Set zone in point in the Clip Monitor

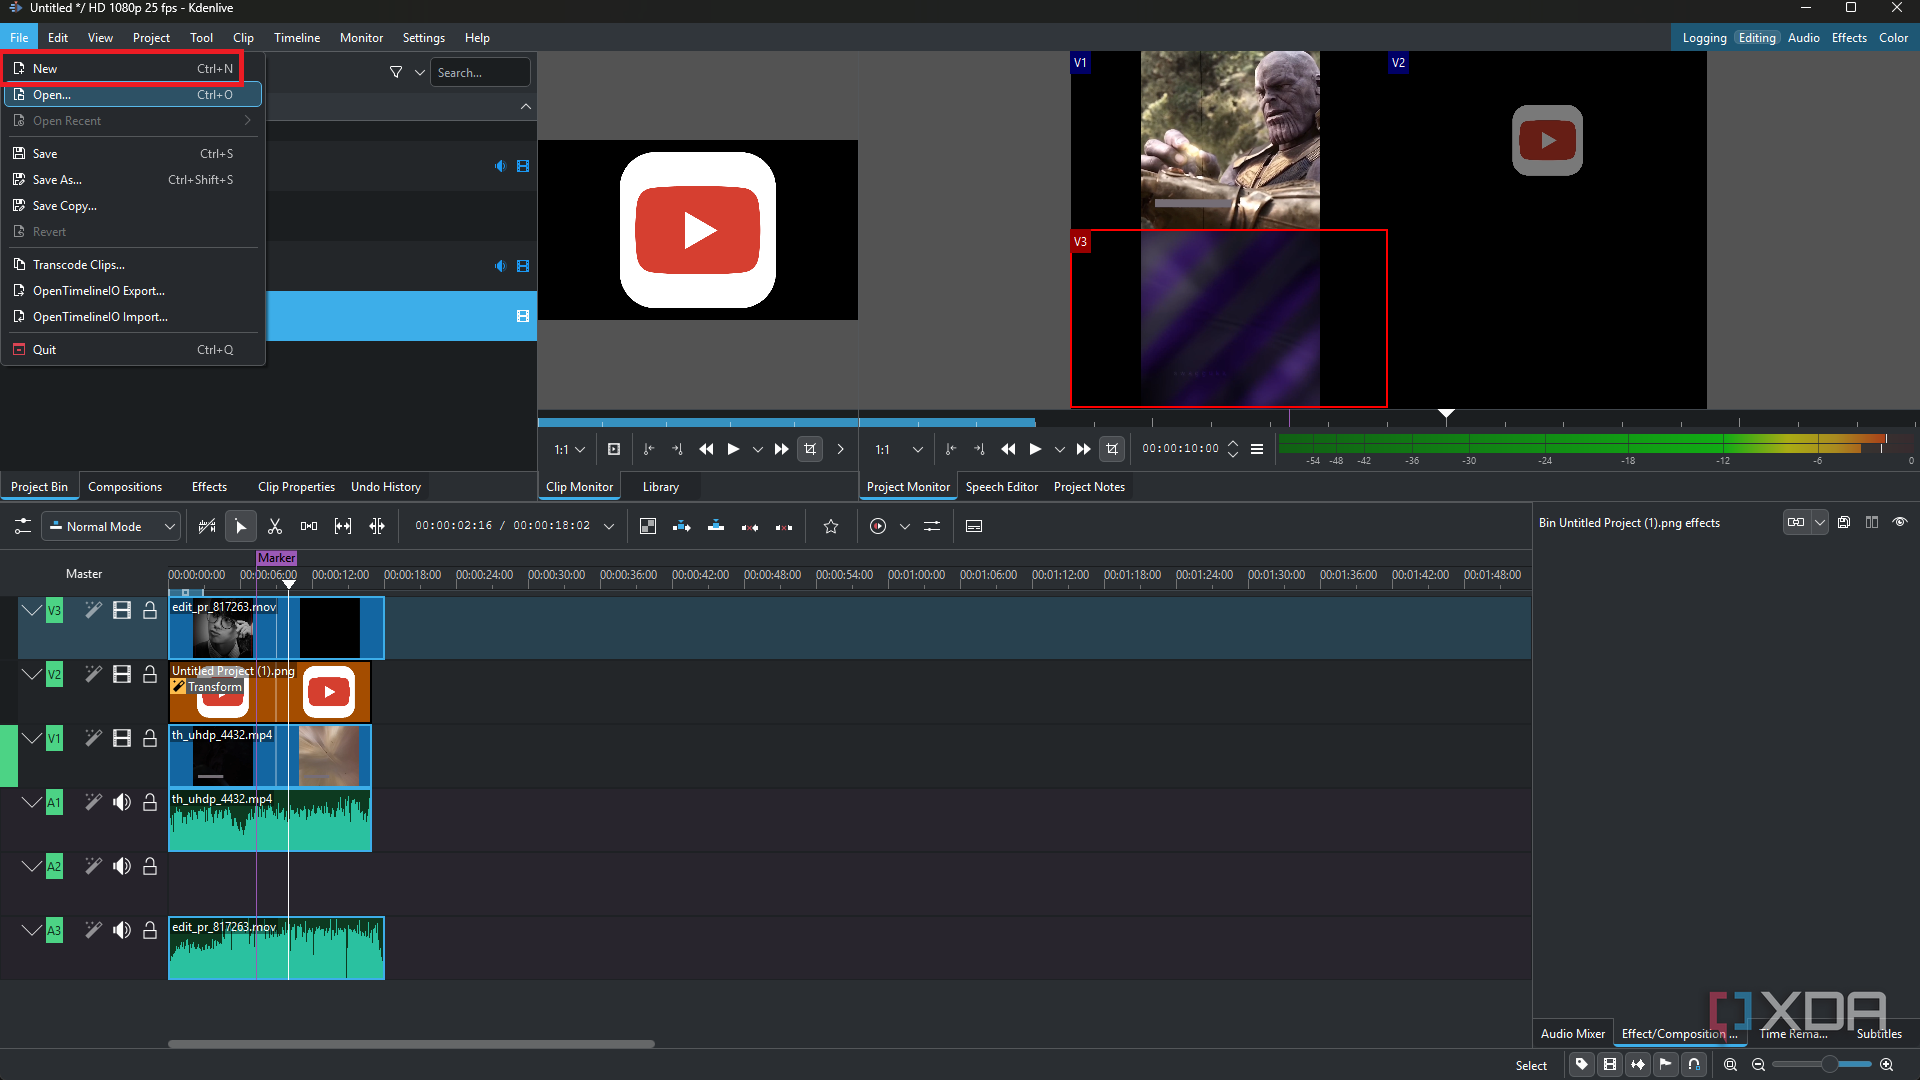(x=649, y=450)
